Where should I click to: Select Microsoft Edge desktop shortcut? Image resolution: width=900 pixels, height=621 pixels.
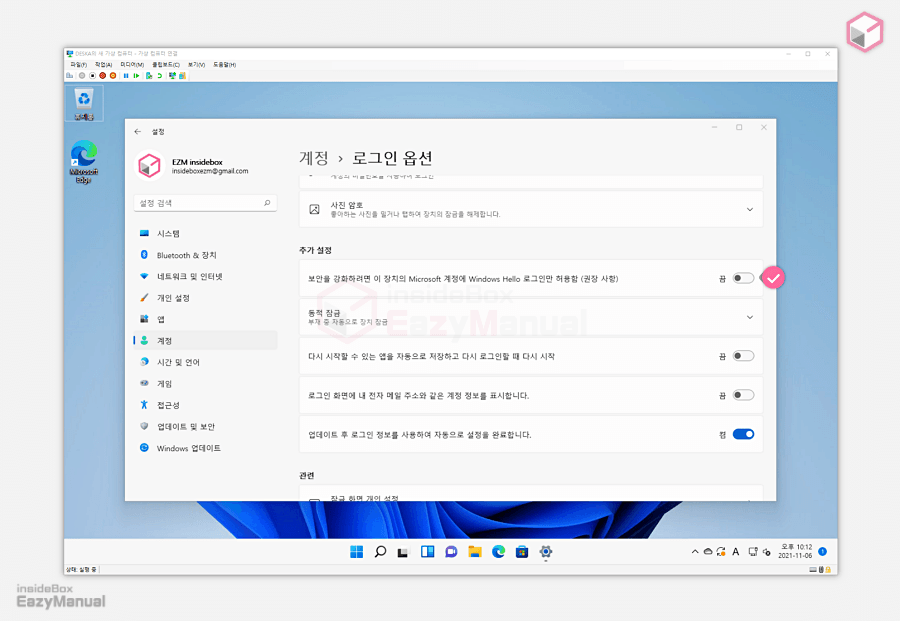(84, 162)
